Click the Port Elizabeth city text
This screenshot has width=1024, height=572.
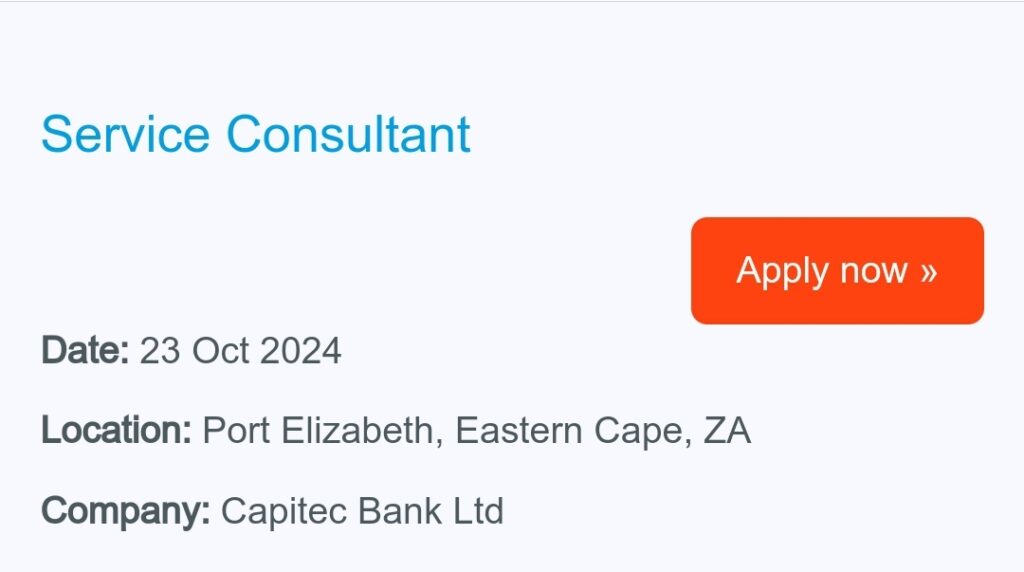click(x=318, y=431)
